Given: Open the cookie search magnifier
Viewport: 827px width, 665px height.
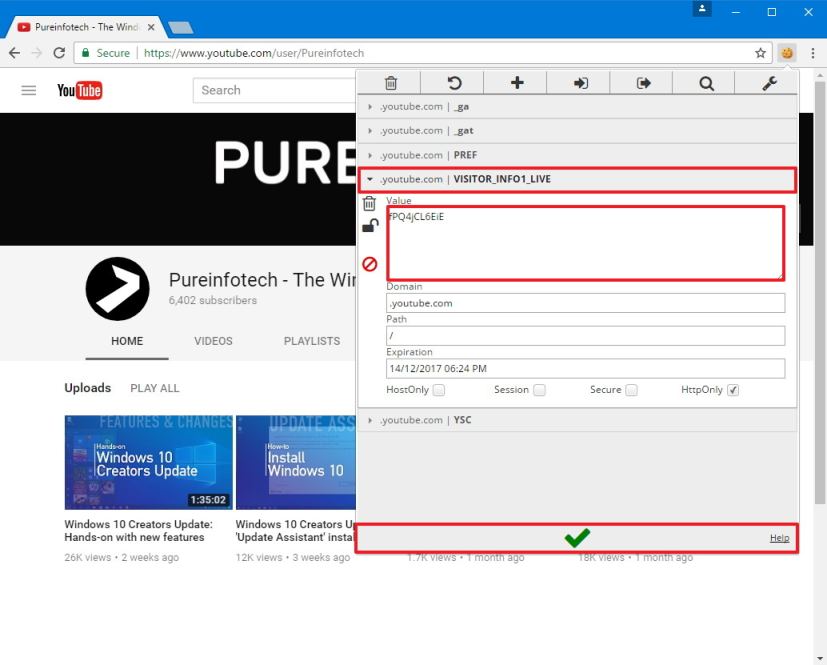Looking at the screenshot, I should tap(706, 83).
